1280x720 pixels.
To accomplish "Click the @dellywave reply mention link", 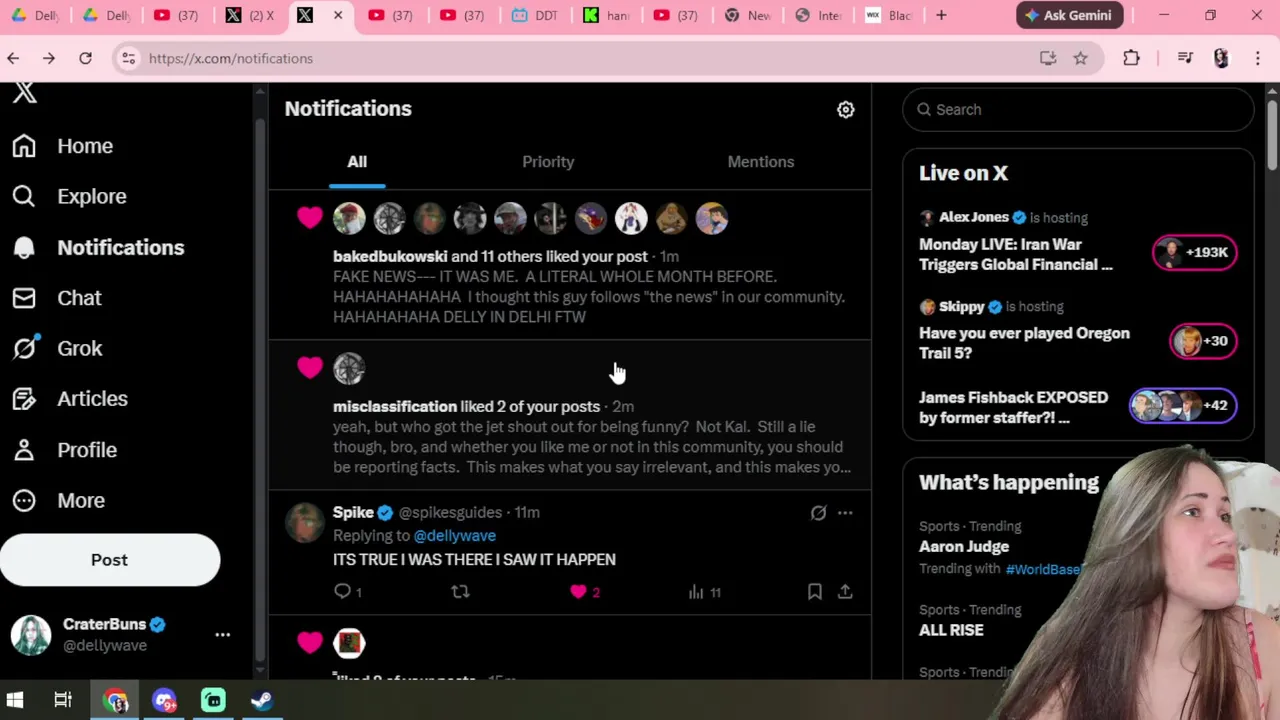I will [x=454, y=536].
